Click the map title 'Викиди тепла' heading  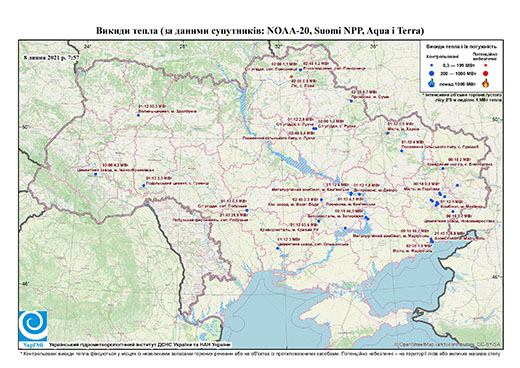pyautogui.click(x=260, y=31)
